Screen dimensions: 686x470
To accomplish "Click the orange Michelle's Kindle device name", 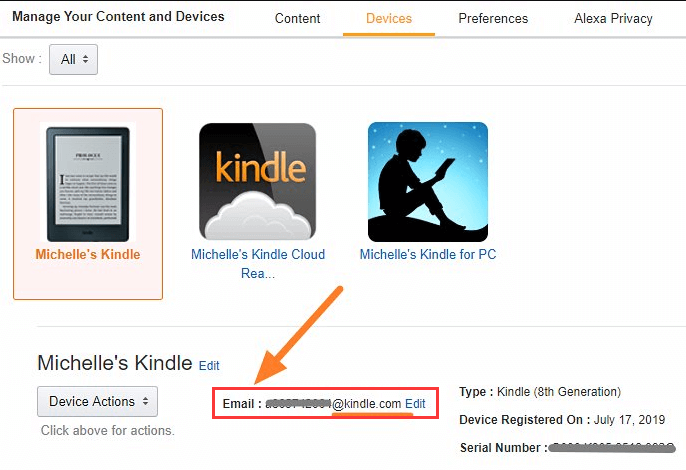I will tap(88, 254).
